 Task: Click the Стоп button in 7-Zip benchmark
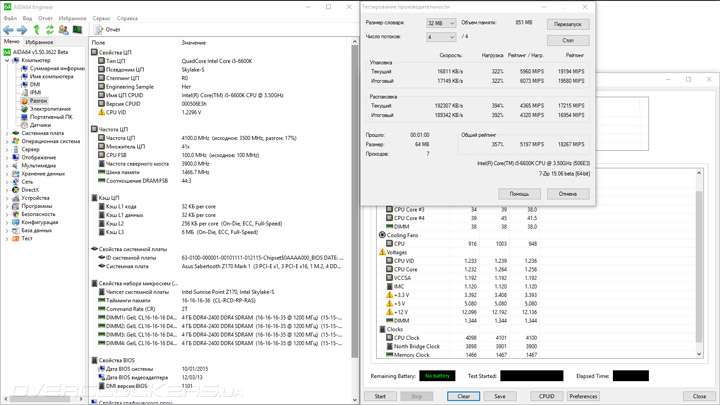pyautogui.click(x=568, y=40)
